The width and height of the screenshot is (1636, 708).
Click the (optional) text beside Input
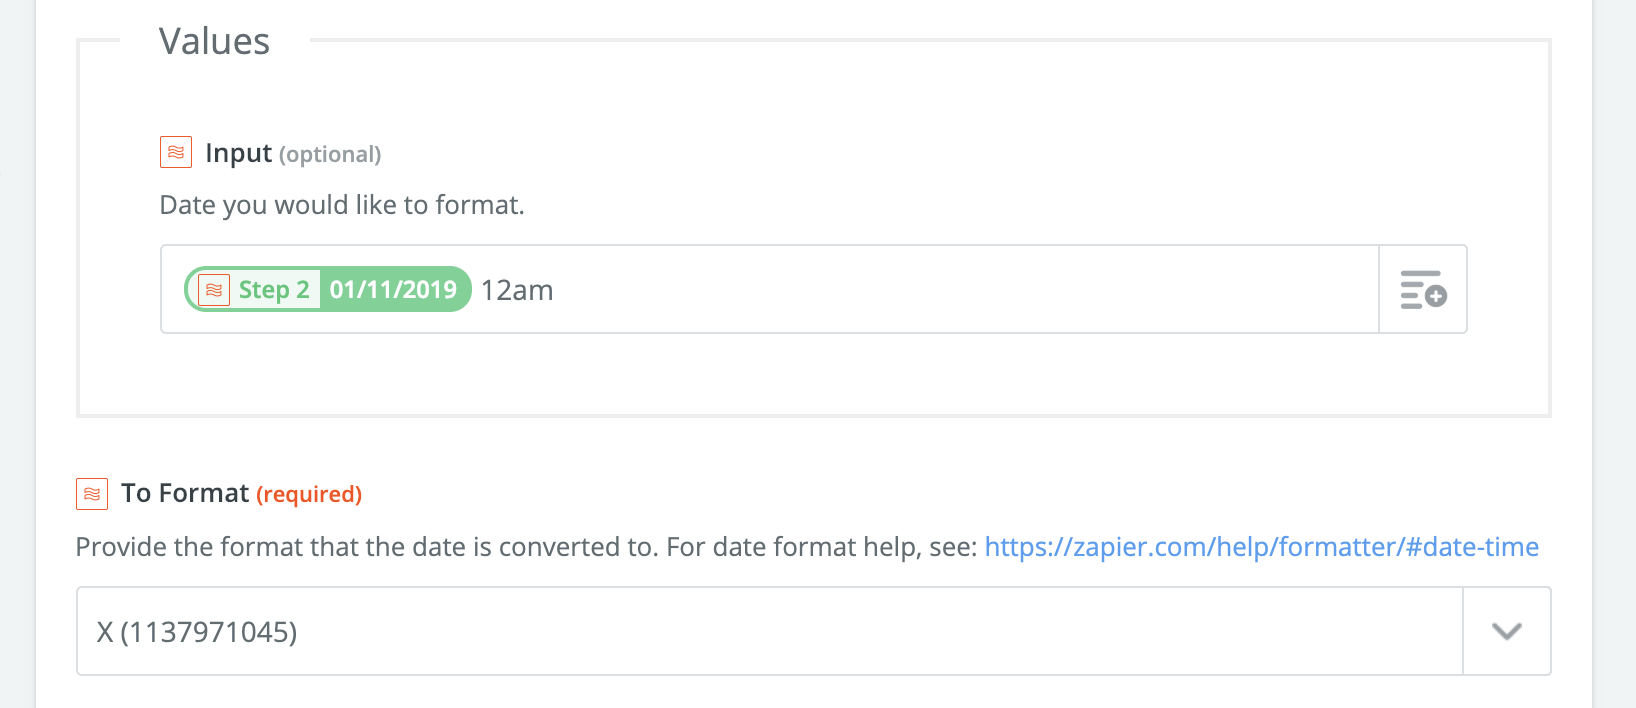pyautogui.click(x=330, y=155)
